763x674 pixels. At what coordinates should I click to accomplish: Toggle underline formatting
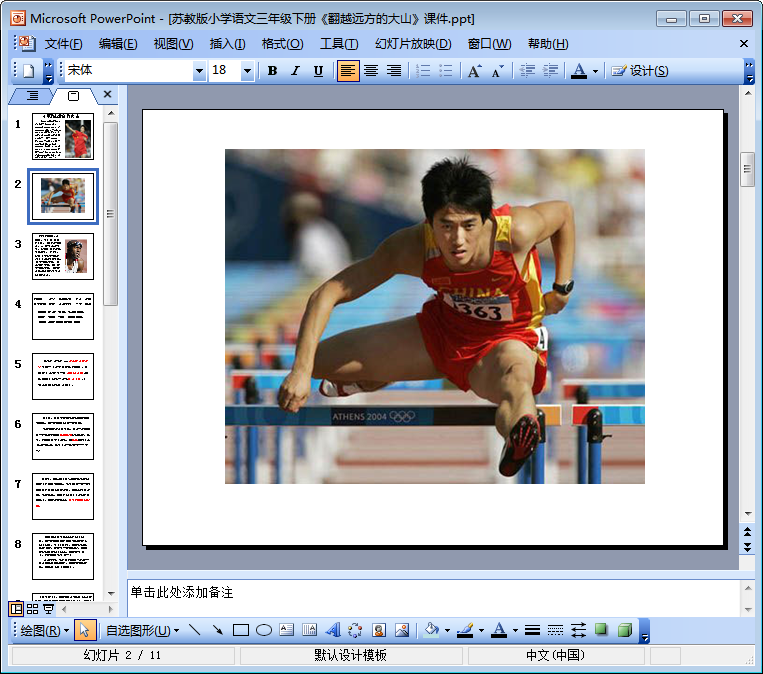[318, 71]
